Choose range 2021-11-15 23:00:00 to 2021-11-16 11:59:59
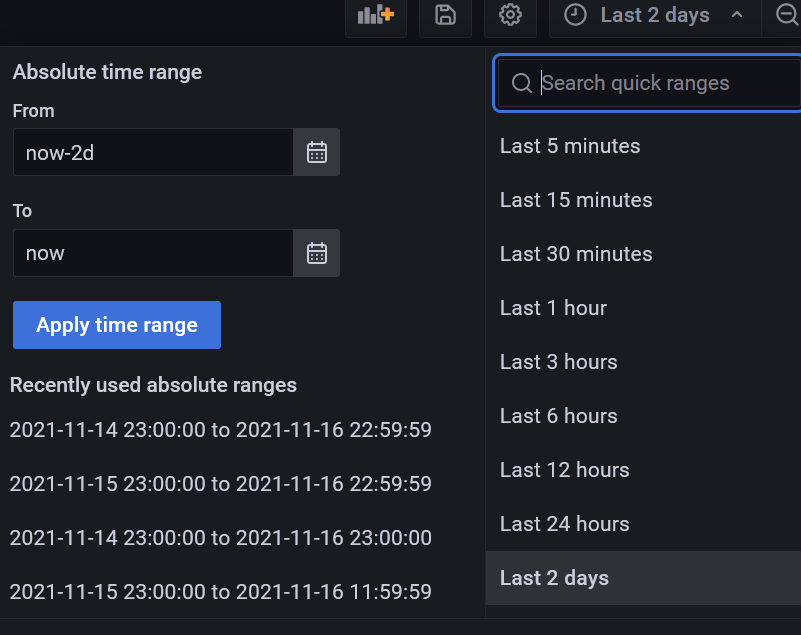Image resolution: width=801 pixels, height=635 pixels. [220, 591]
